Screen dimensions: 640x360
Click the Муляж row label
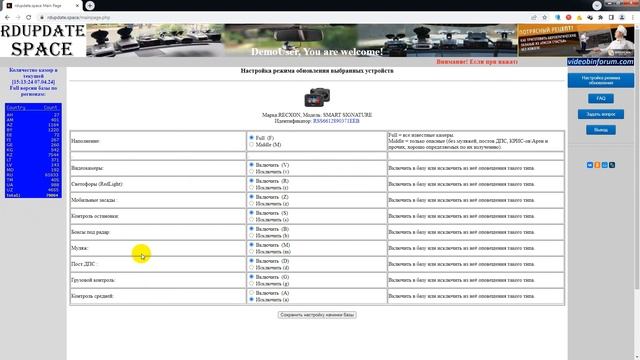coord(80,248)
